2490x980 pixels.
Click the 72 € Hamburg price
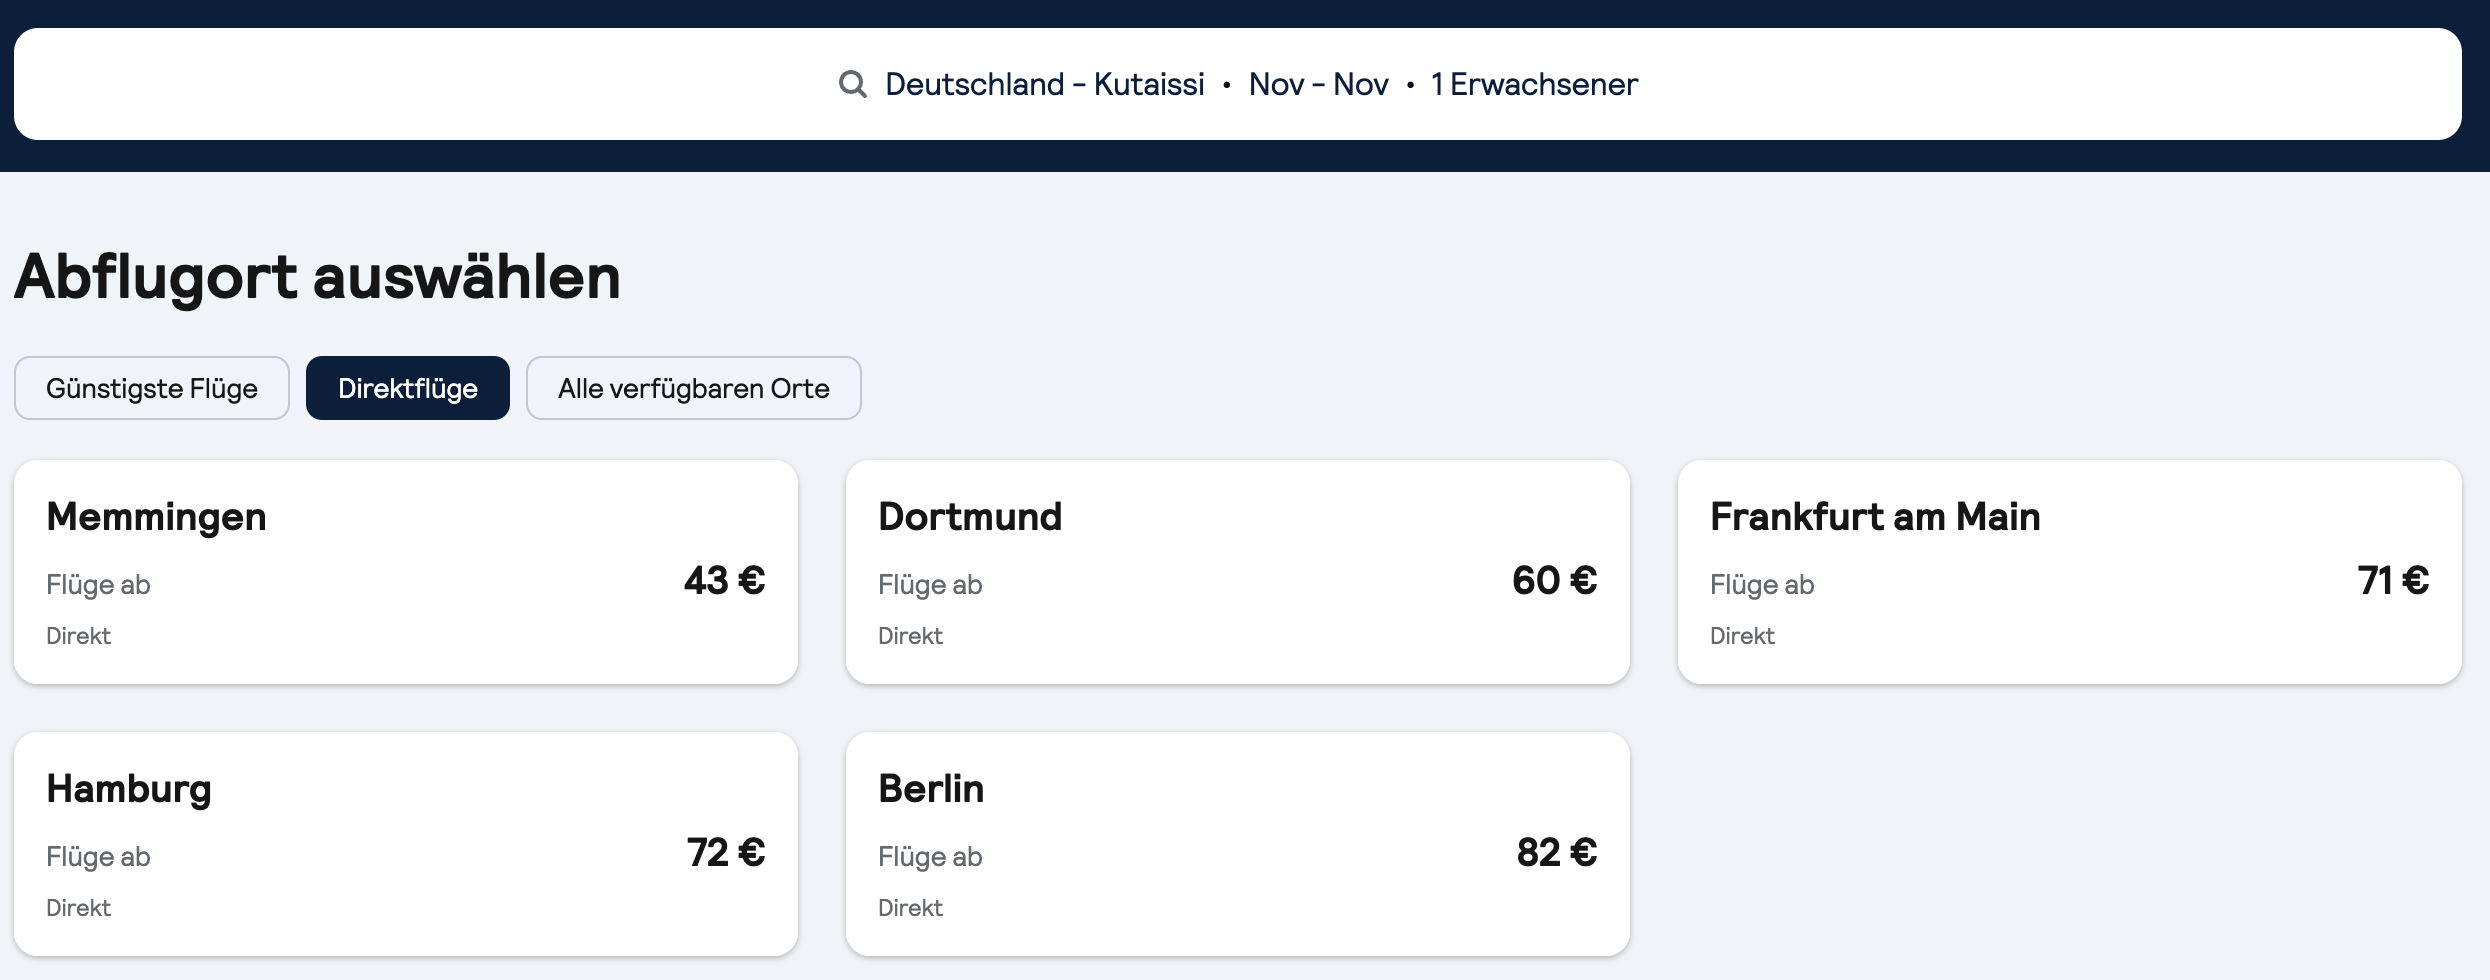click(x=726, y=853)
